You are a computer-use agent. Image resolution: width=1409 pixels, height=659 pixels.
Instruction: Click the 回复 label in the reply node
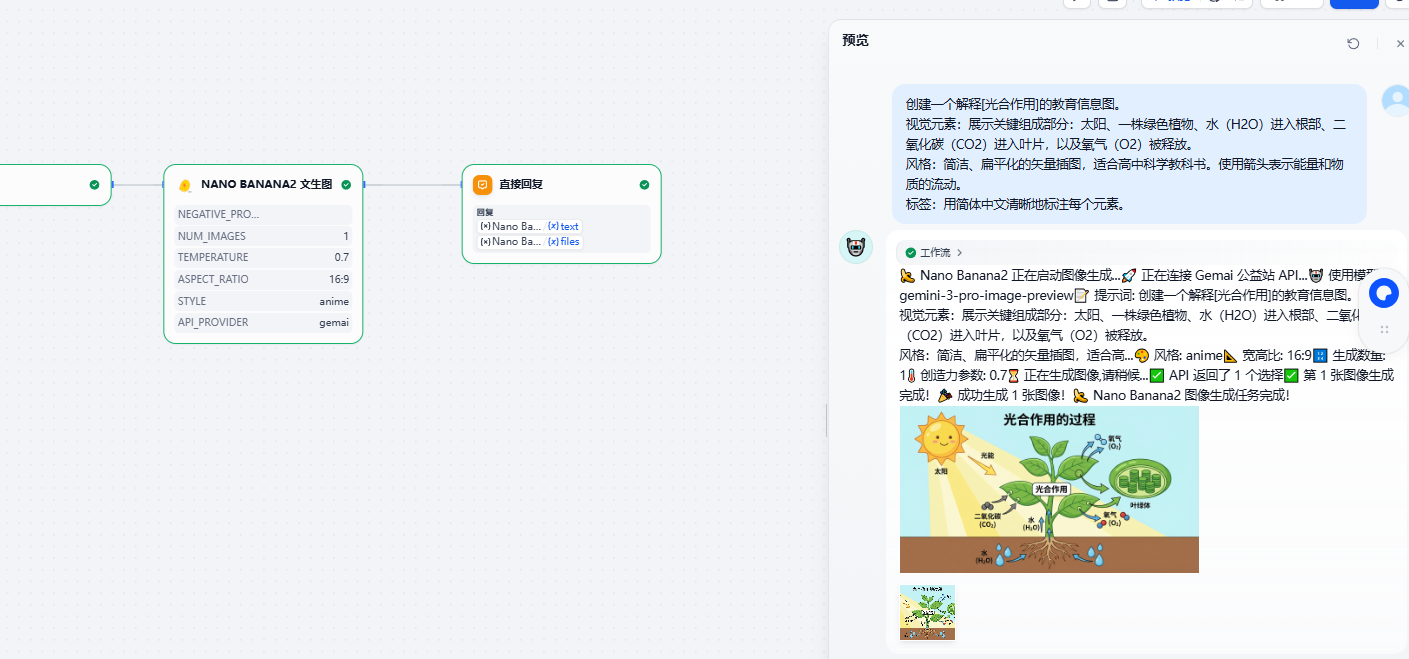(485, 212)
